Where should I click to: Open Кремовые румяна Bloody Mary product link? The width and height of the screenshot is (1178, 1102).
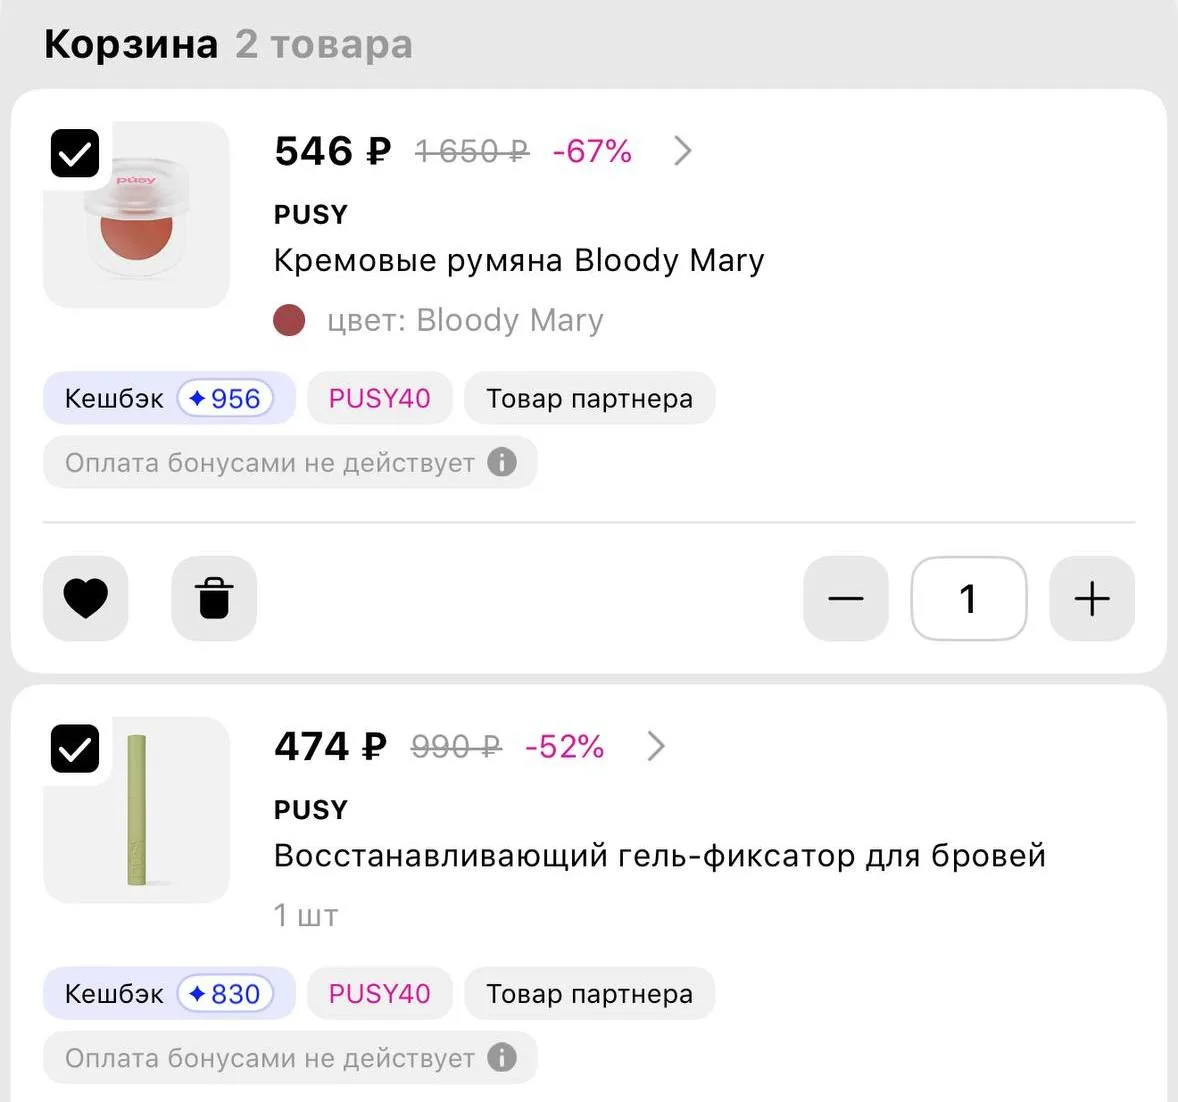[519, 261]
